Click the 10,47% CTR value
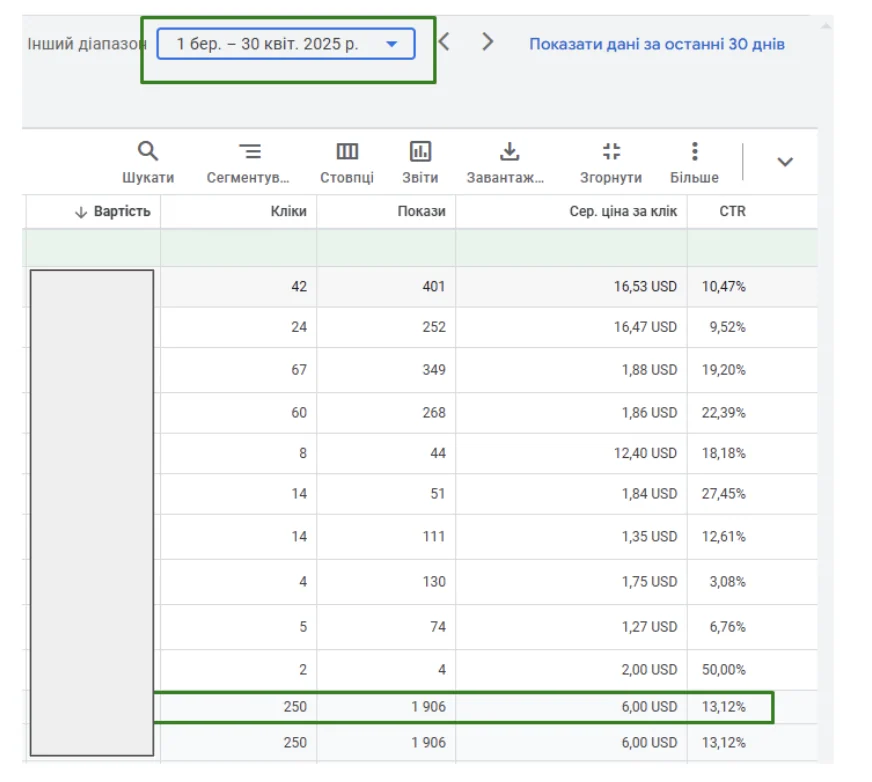The height and width of the screenshot is (782, 872). tap(724, 286)
